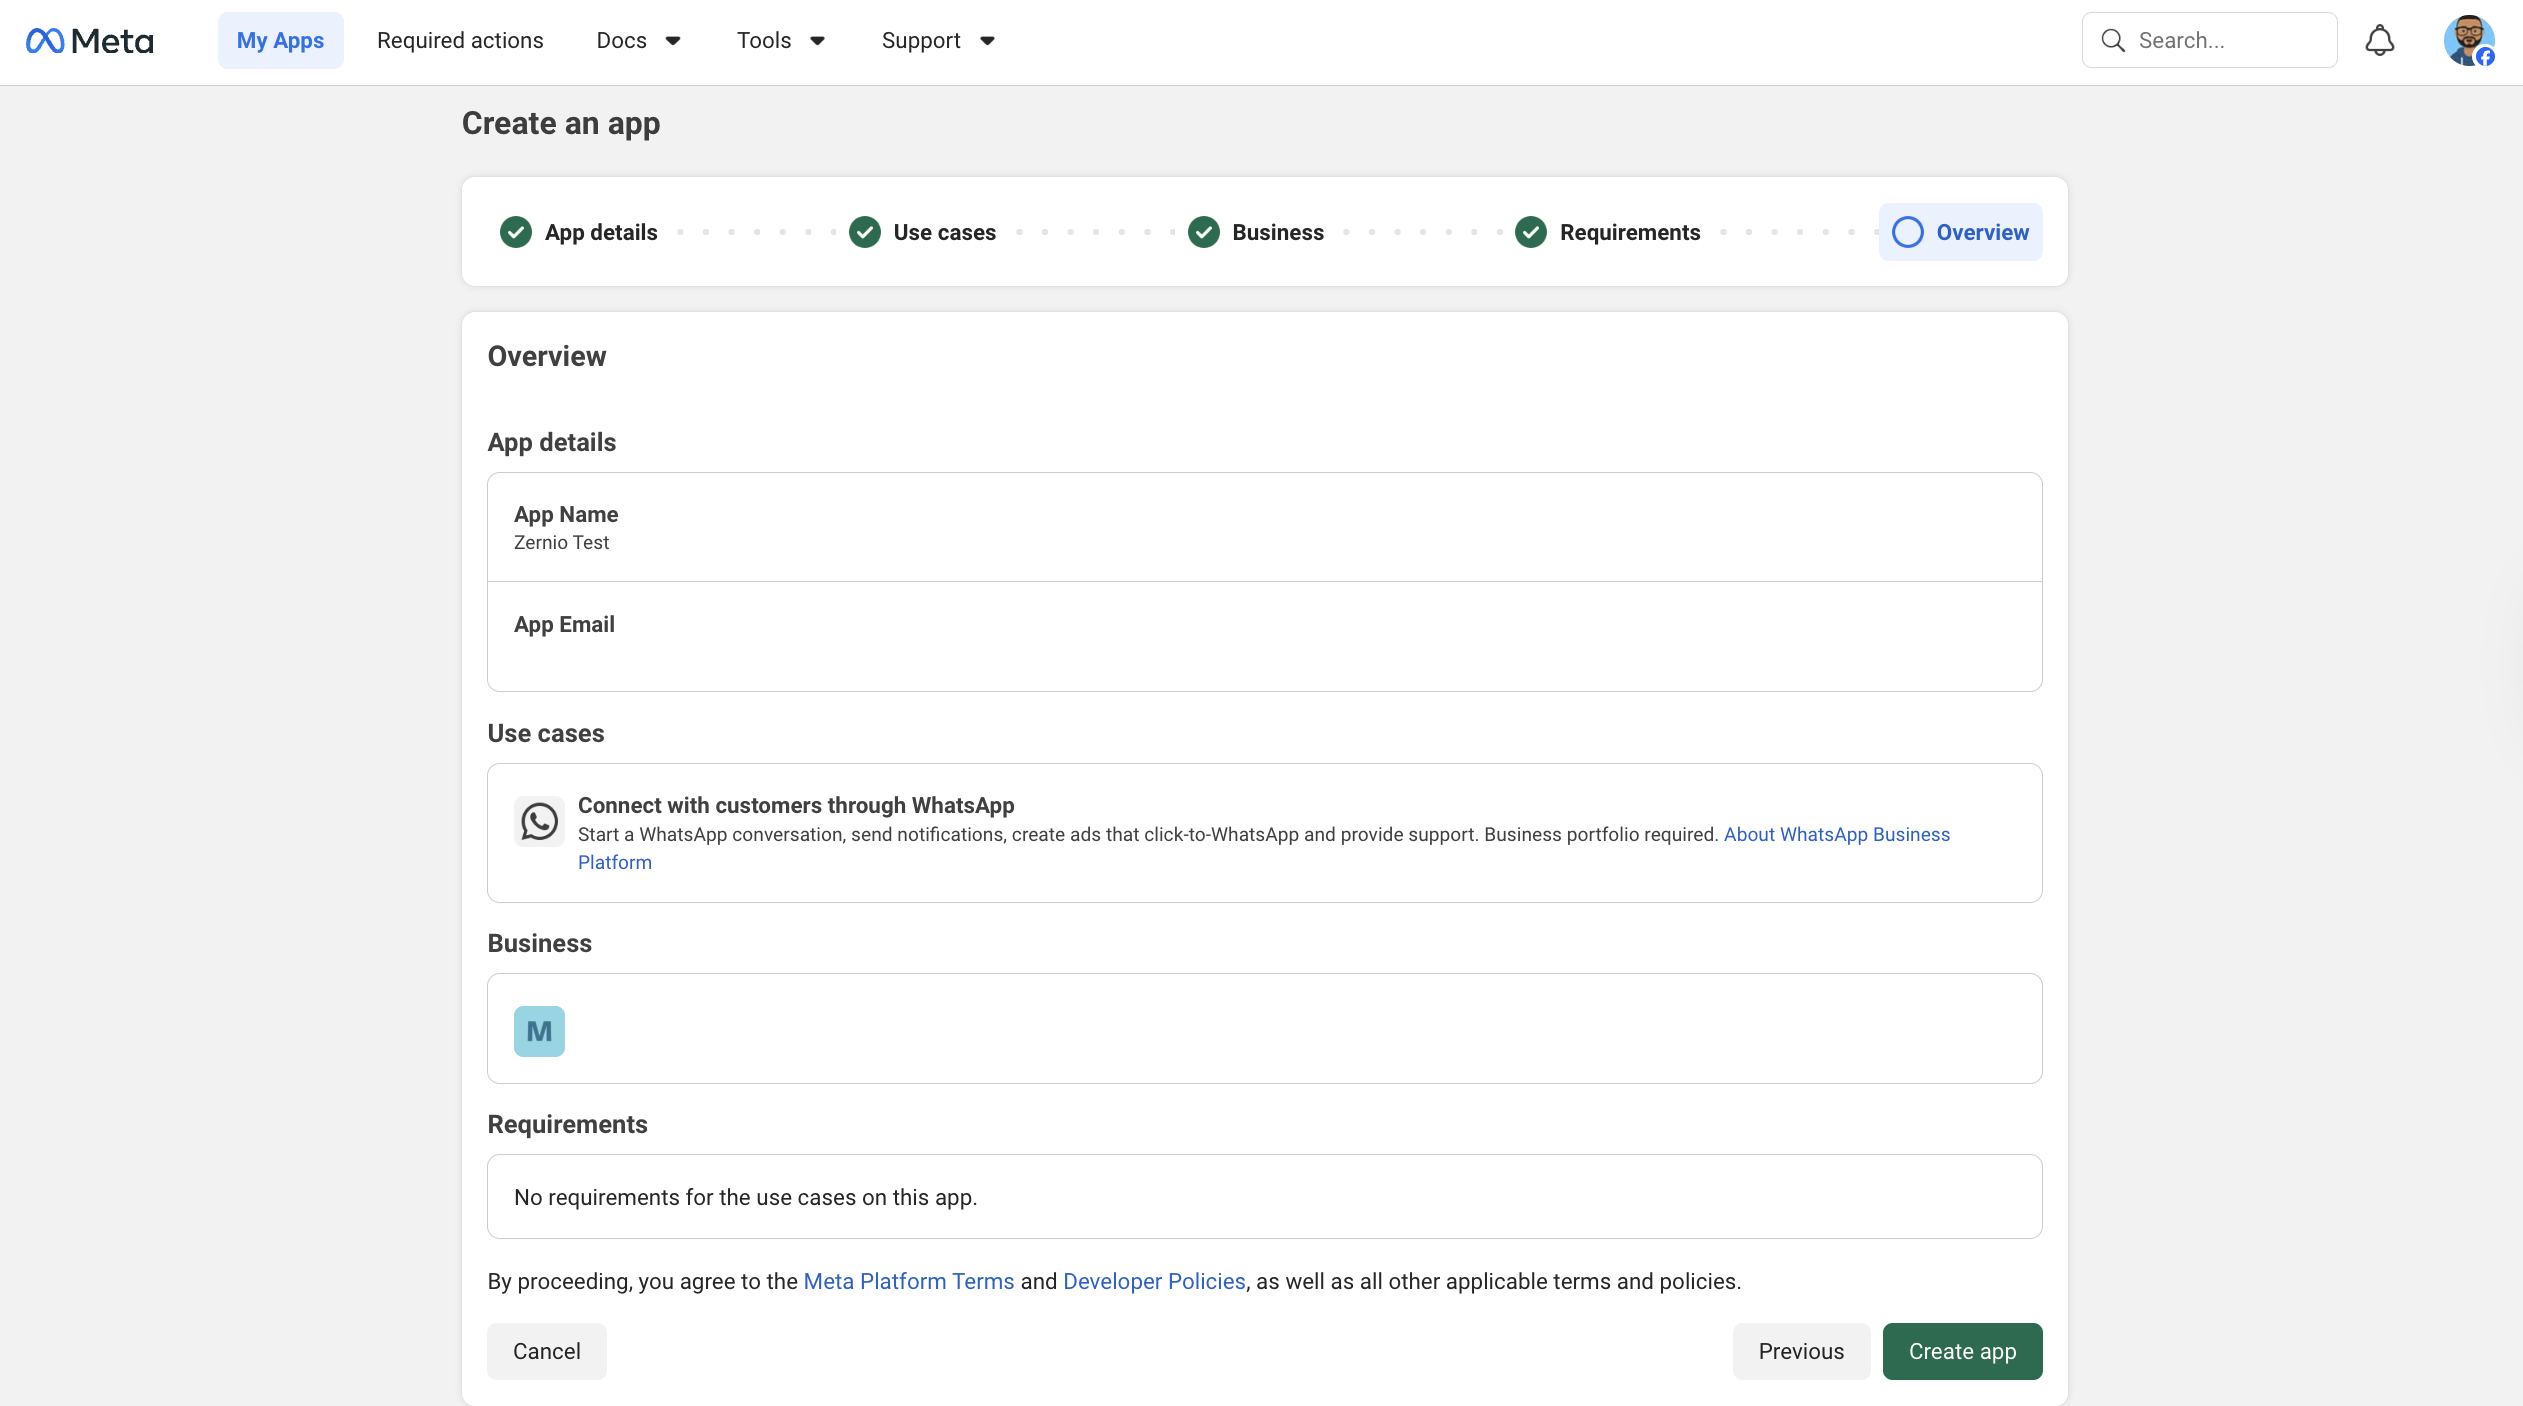Go back with the Previous button
The image size is (2523, 1406).
point(1800,1351)
